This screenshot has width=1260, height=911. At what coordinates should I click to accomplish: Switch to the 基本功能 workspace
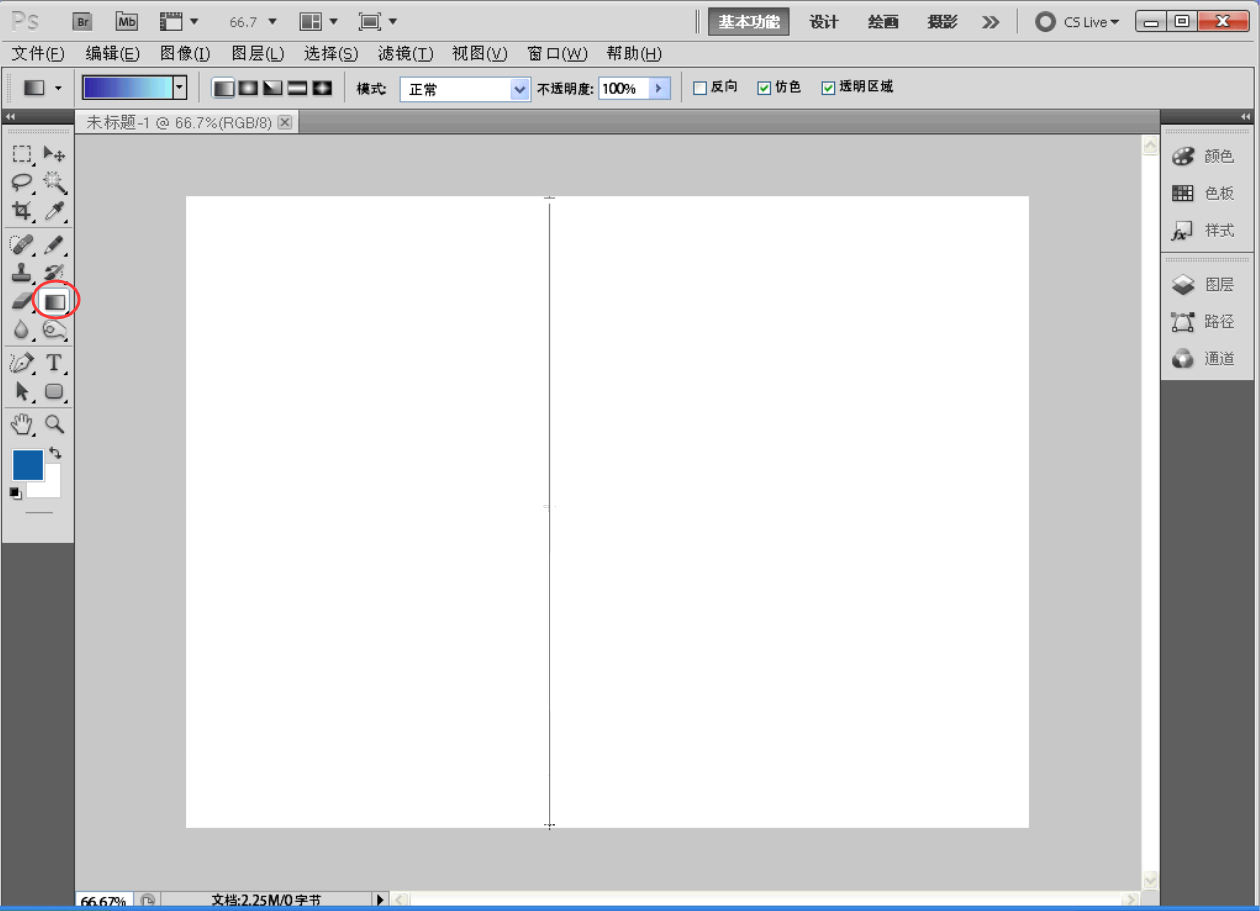[x=748, y=22]
